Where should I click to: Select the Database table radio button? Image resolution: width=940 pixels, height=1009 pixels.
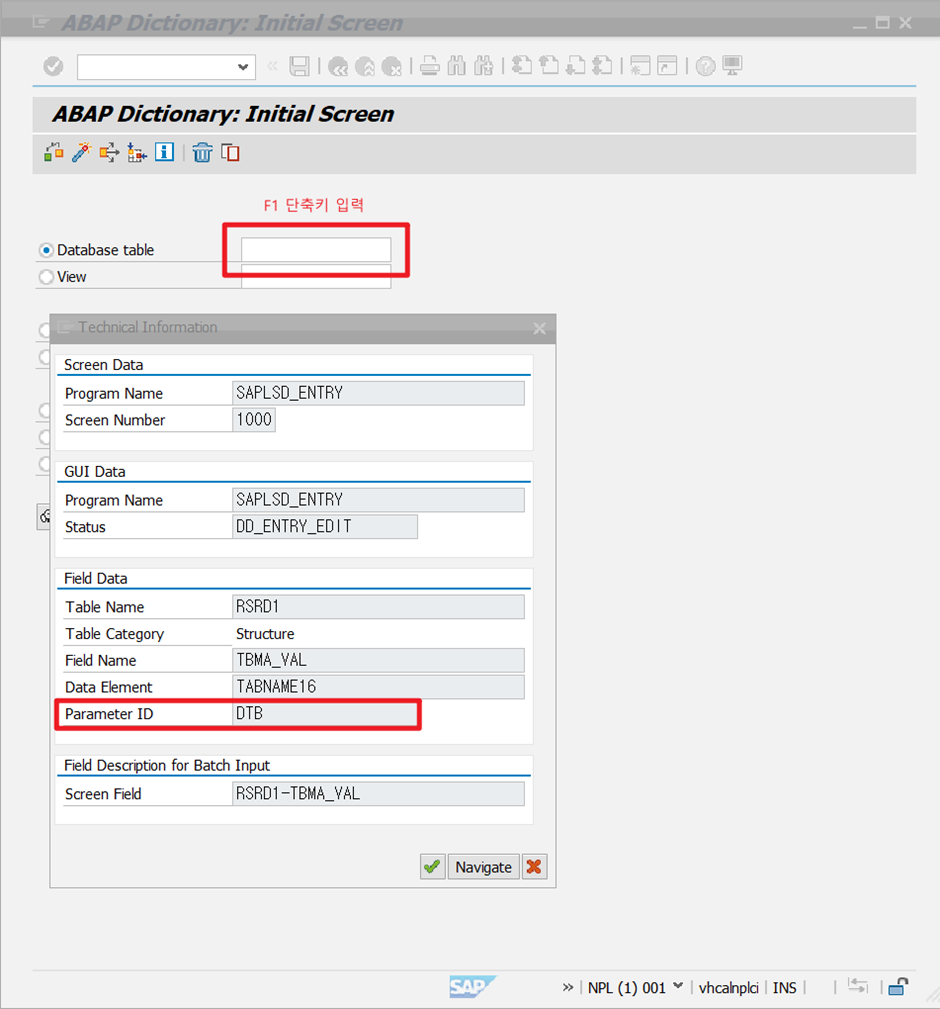click(46, 250)
